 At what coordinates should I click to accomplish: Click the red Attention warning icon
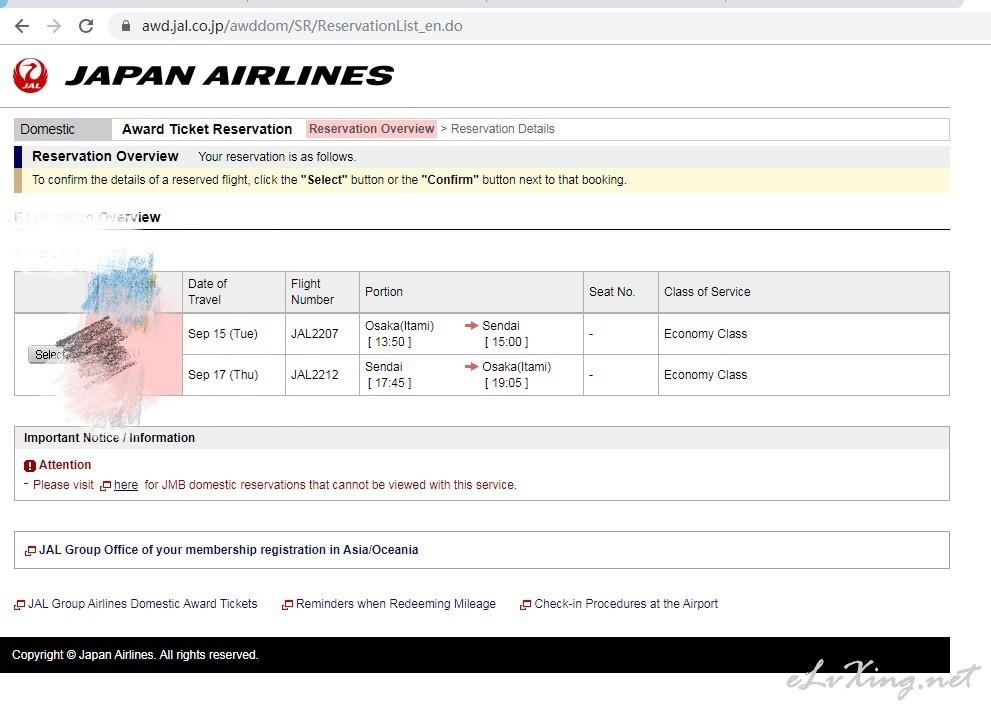pos(30,466)
